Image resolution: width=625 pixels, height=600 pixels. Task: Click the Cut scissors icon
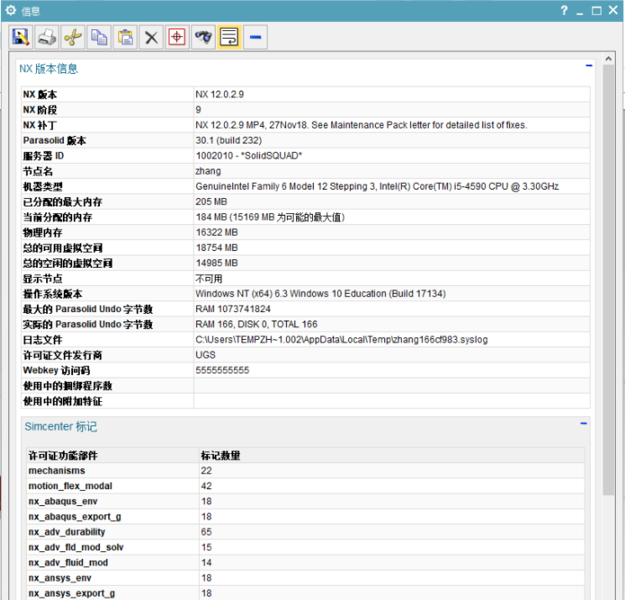73,37
